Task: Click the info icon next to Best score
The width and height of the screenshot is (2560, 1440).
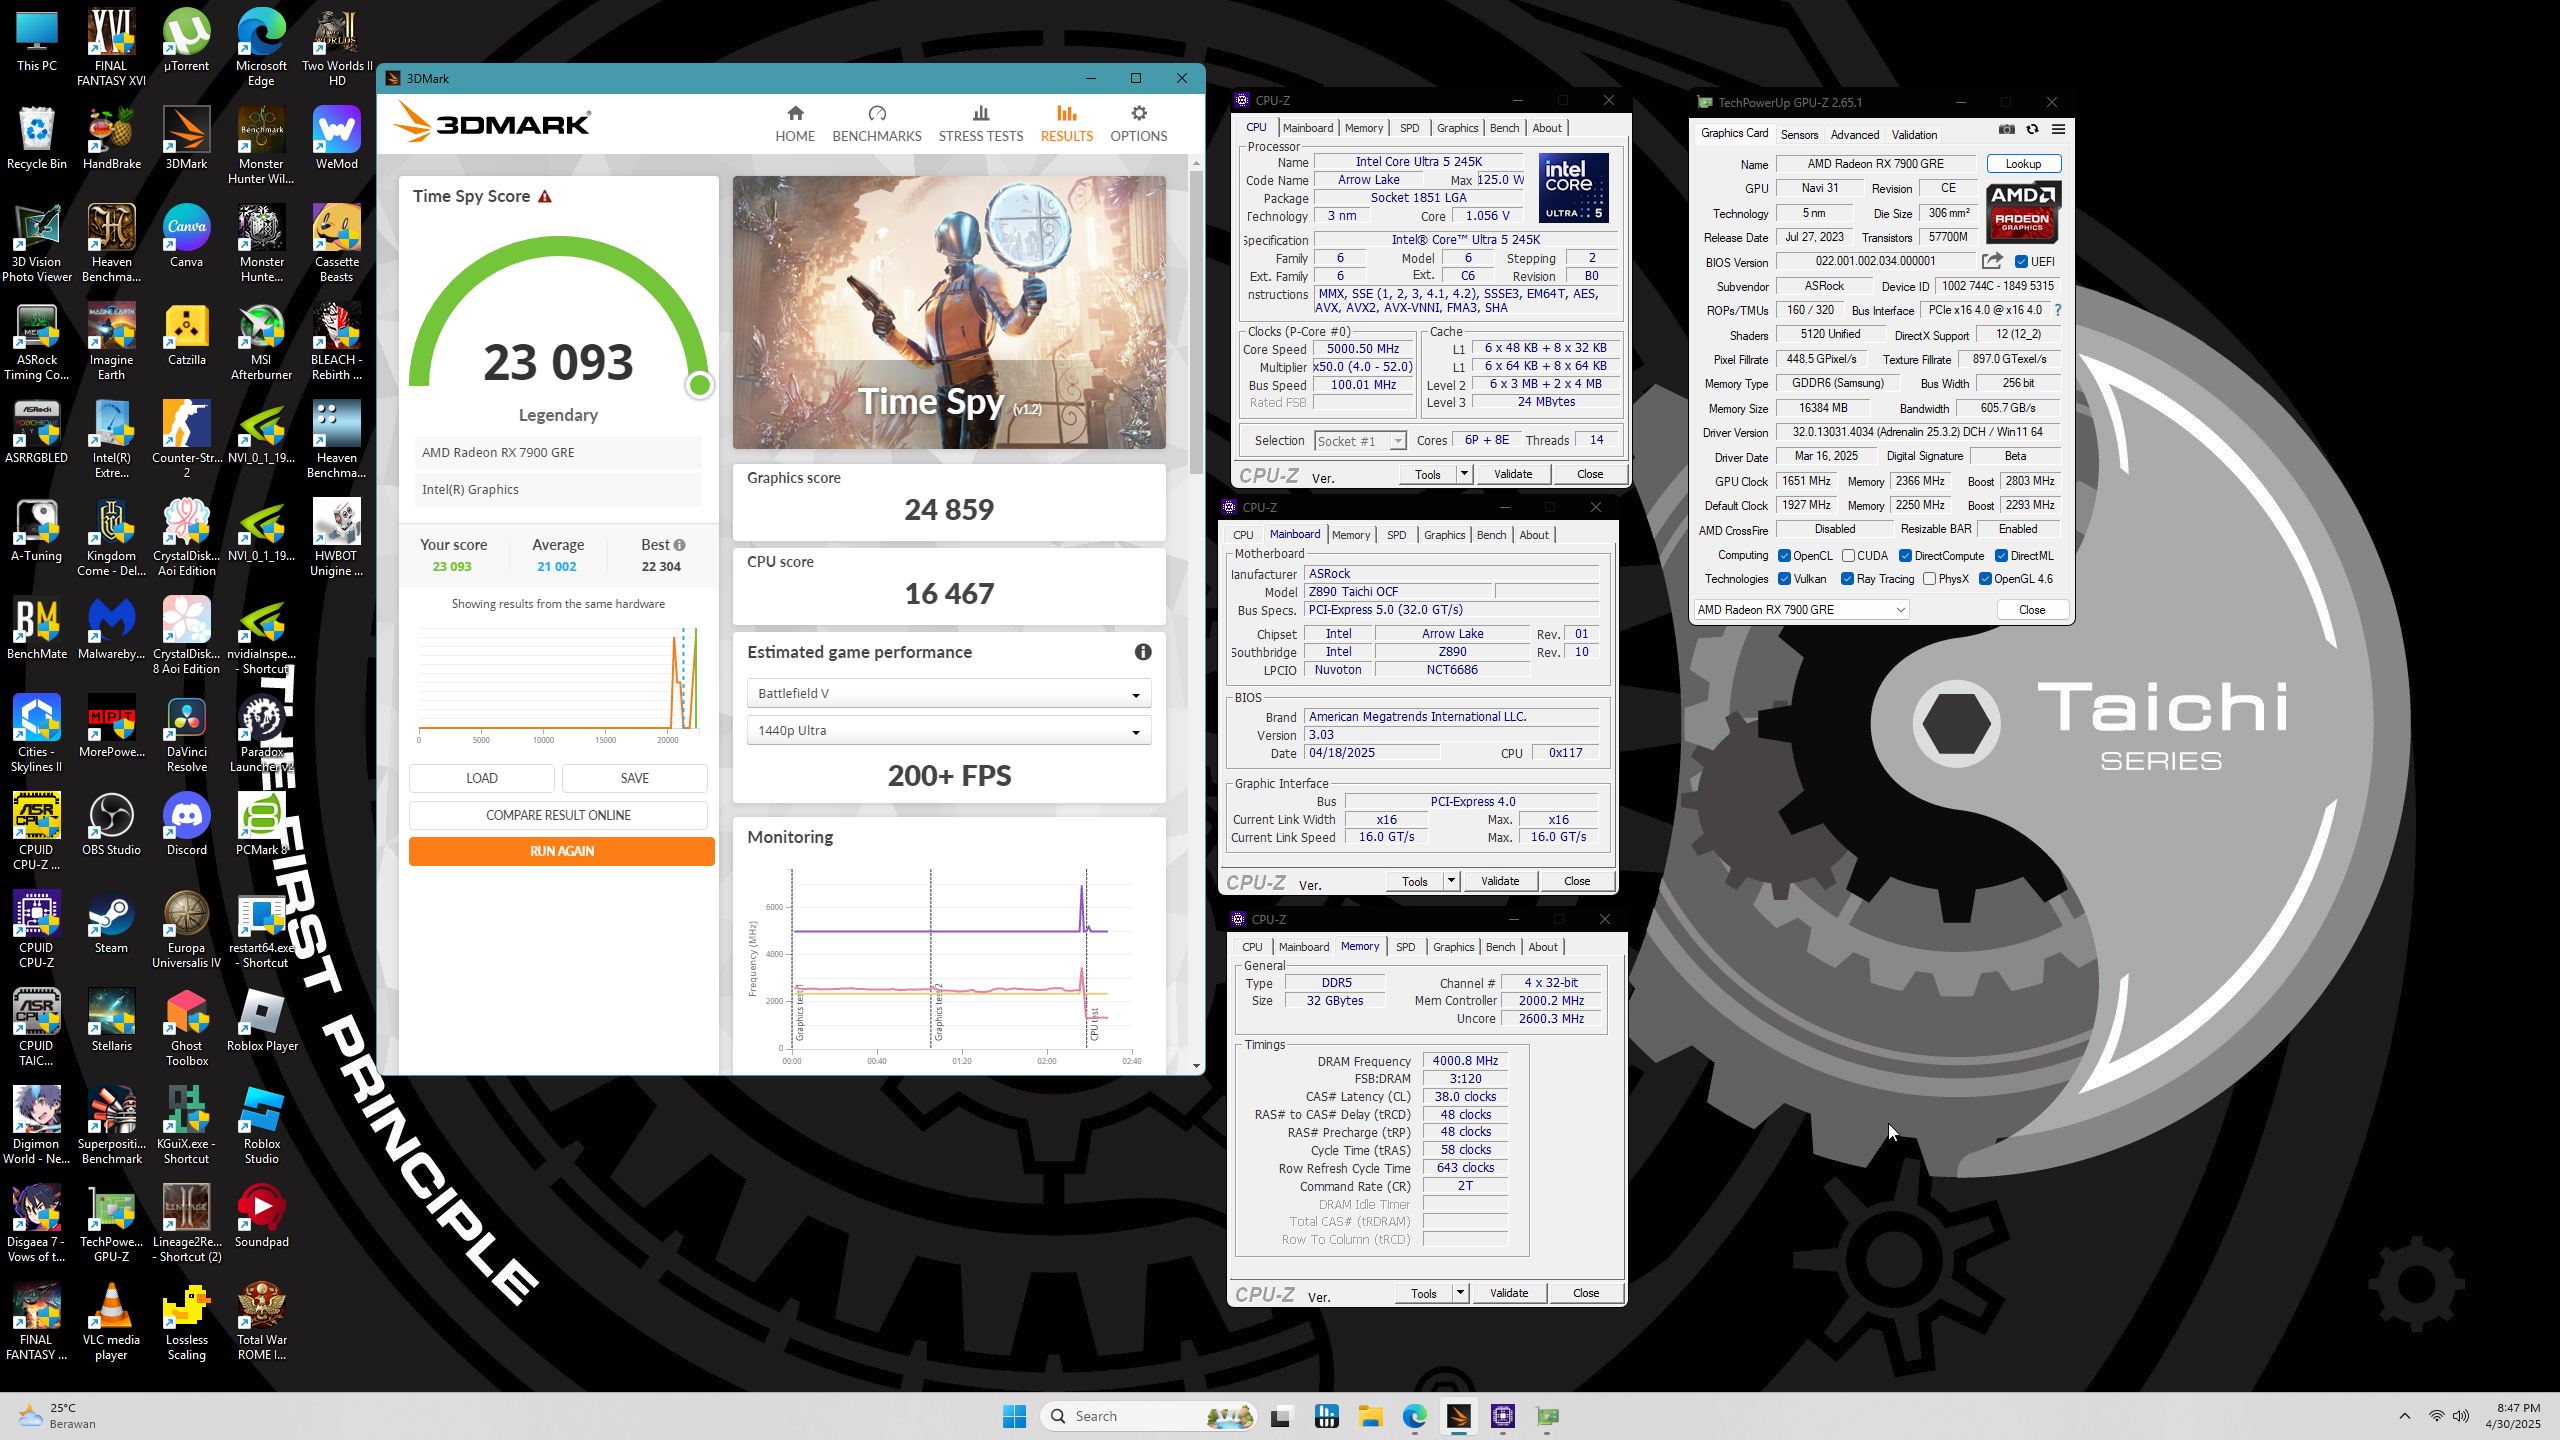Action: [x=680, y=545]
